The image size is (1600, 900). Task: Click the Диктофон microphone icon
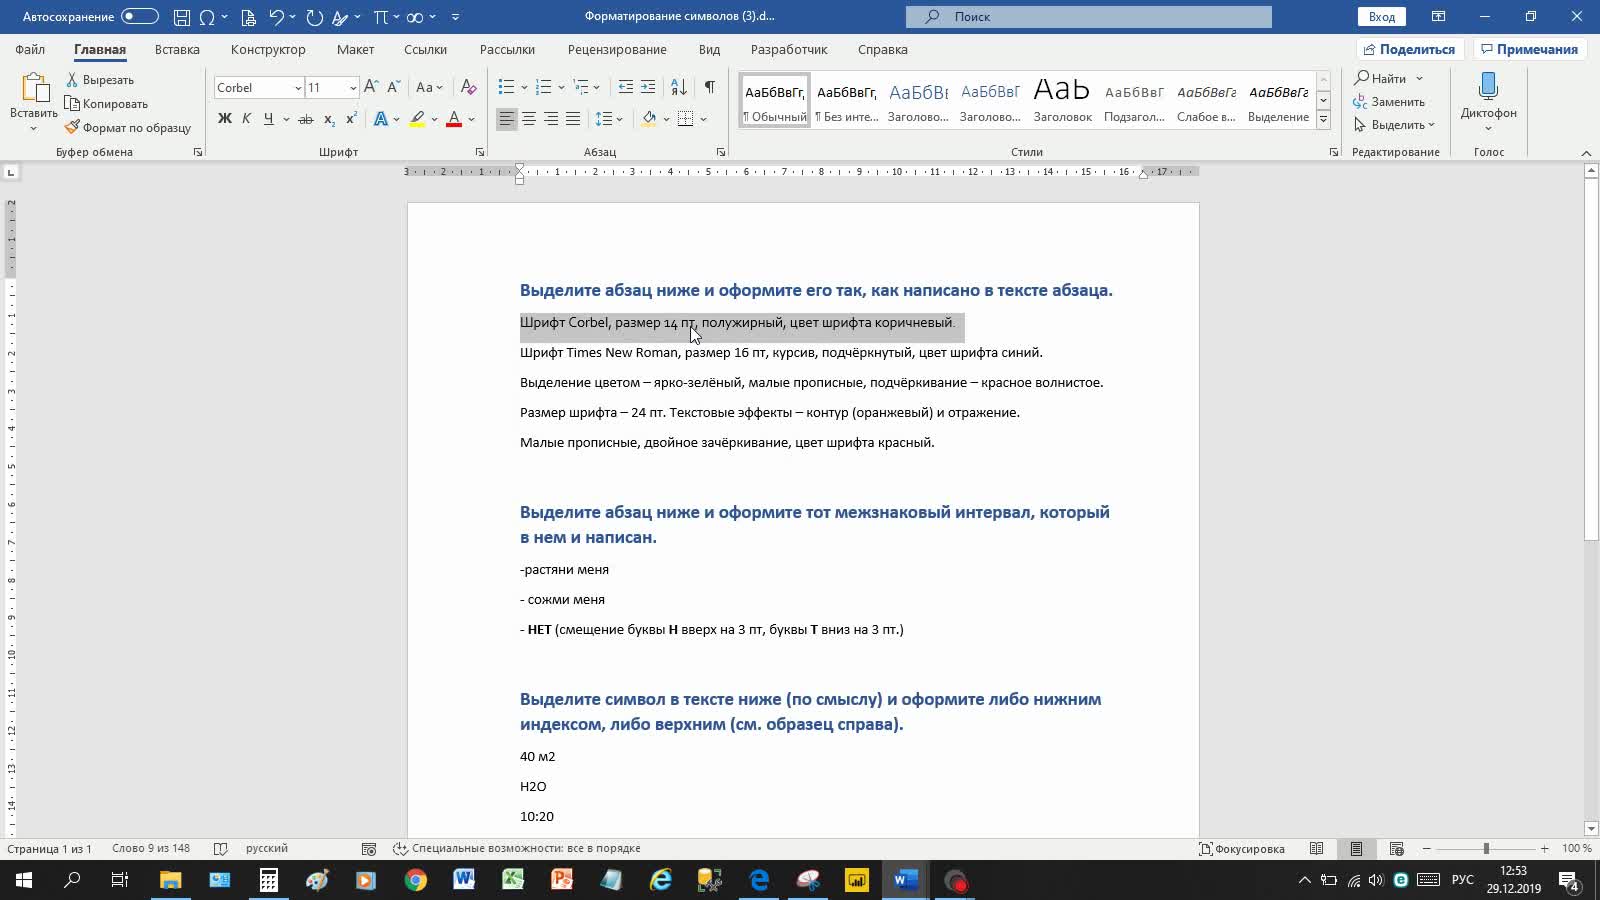point(1488,87)
